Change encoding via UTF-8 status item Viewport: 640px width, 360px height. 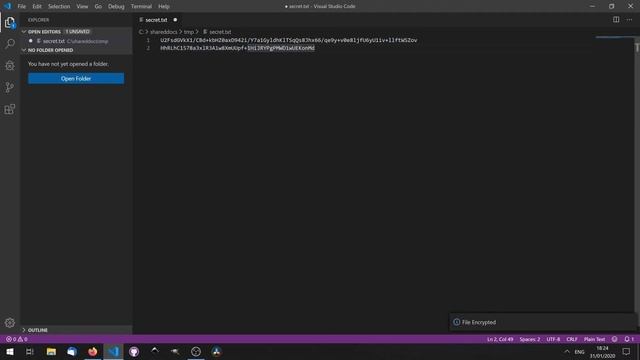point(553,339)
